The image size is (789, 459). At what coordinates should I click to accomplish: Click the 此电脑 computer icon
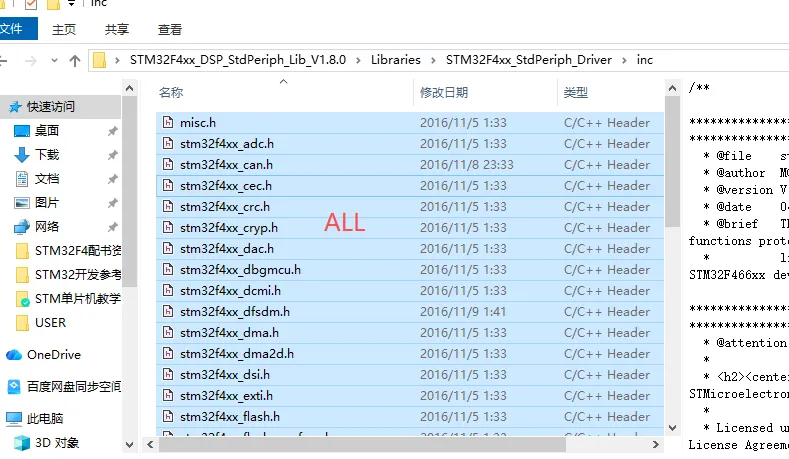pos(14,419)
